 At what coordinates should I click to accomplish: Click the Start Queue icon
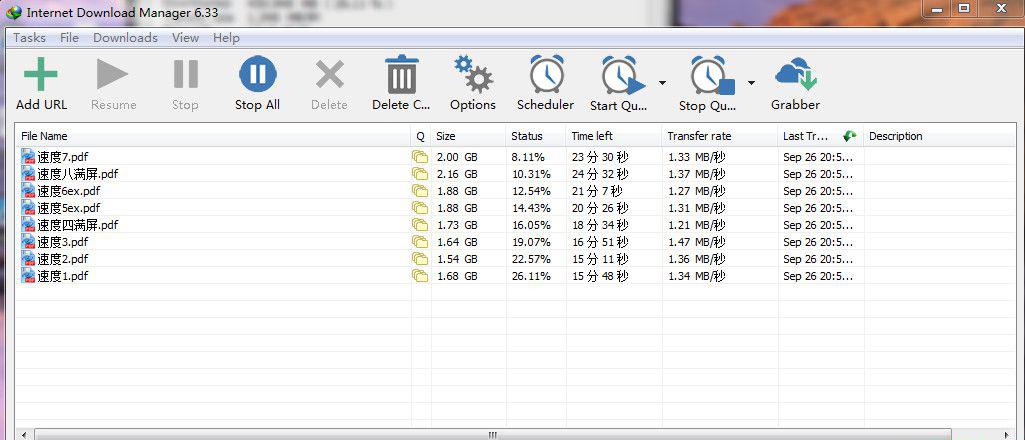(622, 75)
